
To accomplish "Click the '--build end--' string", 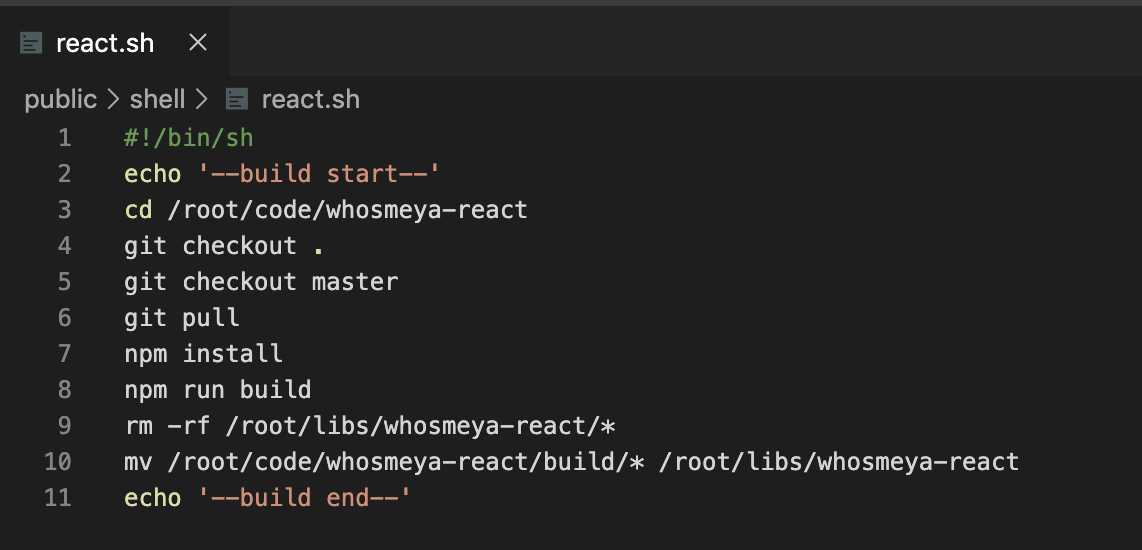I will (304, 498).
